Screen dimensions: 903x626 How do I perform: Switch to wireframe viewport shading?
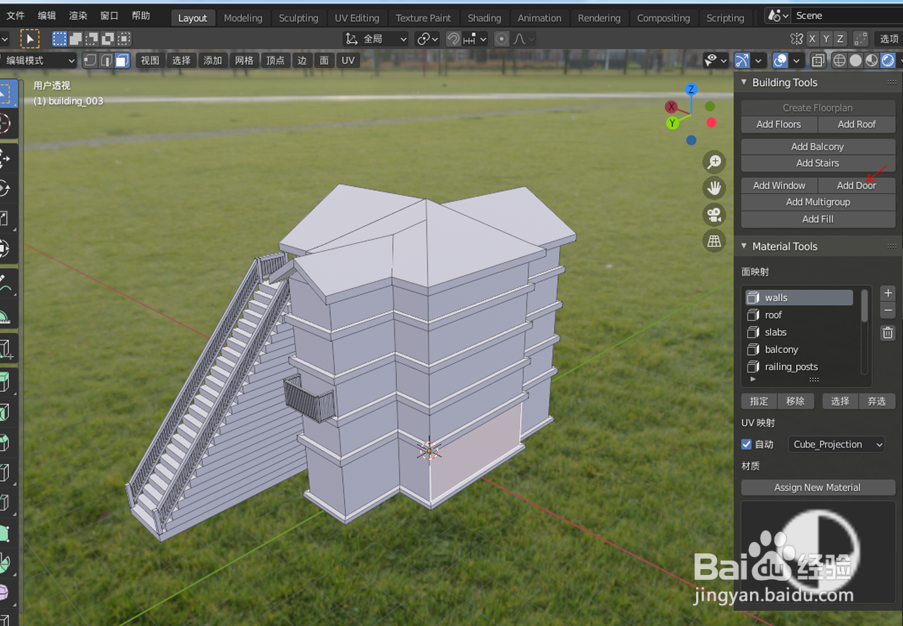click(838, 60)
